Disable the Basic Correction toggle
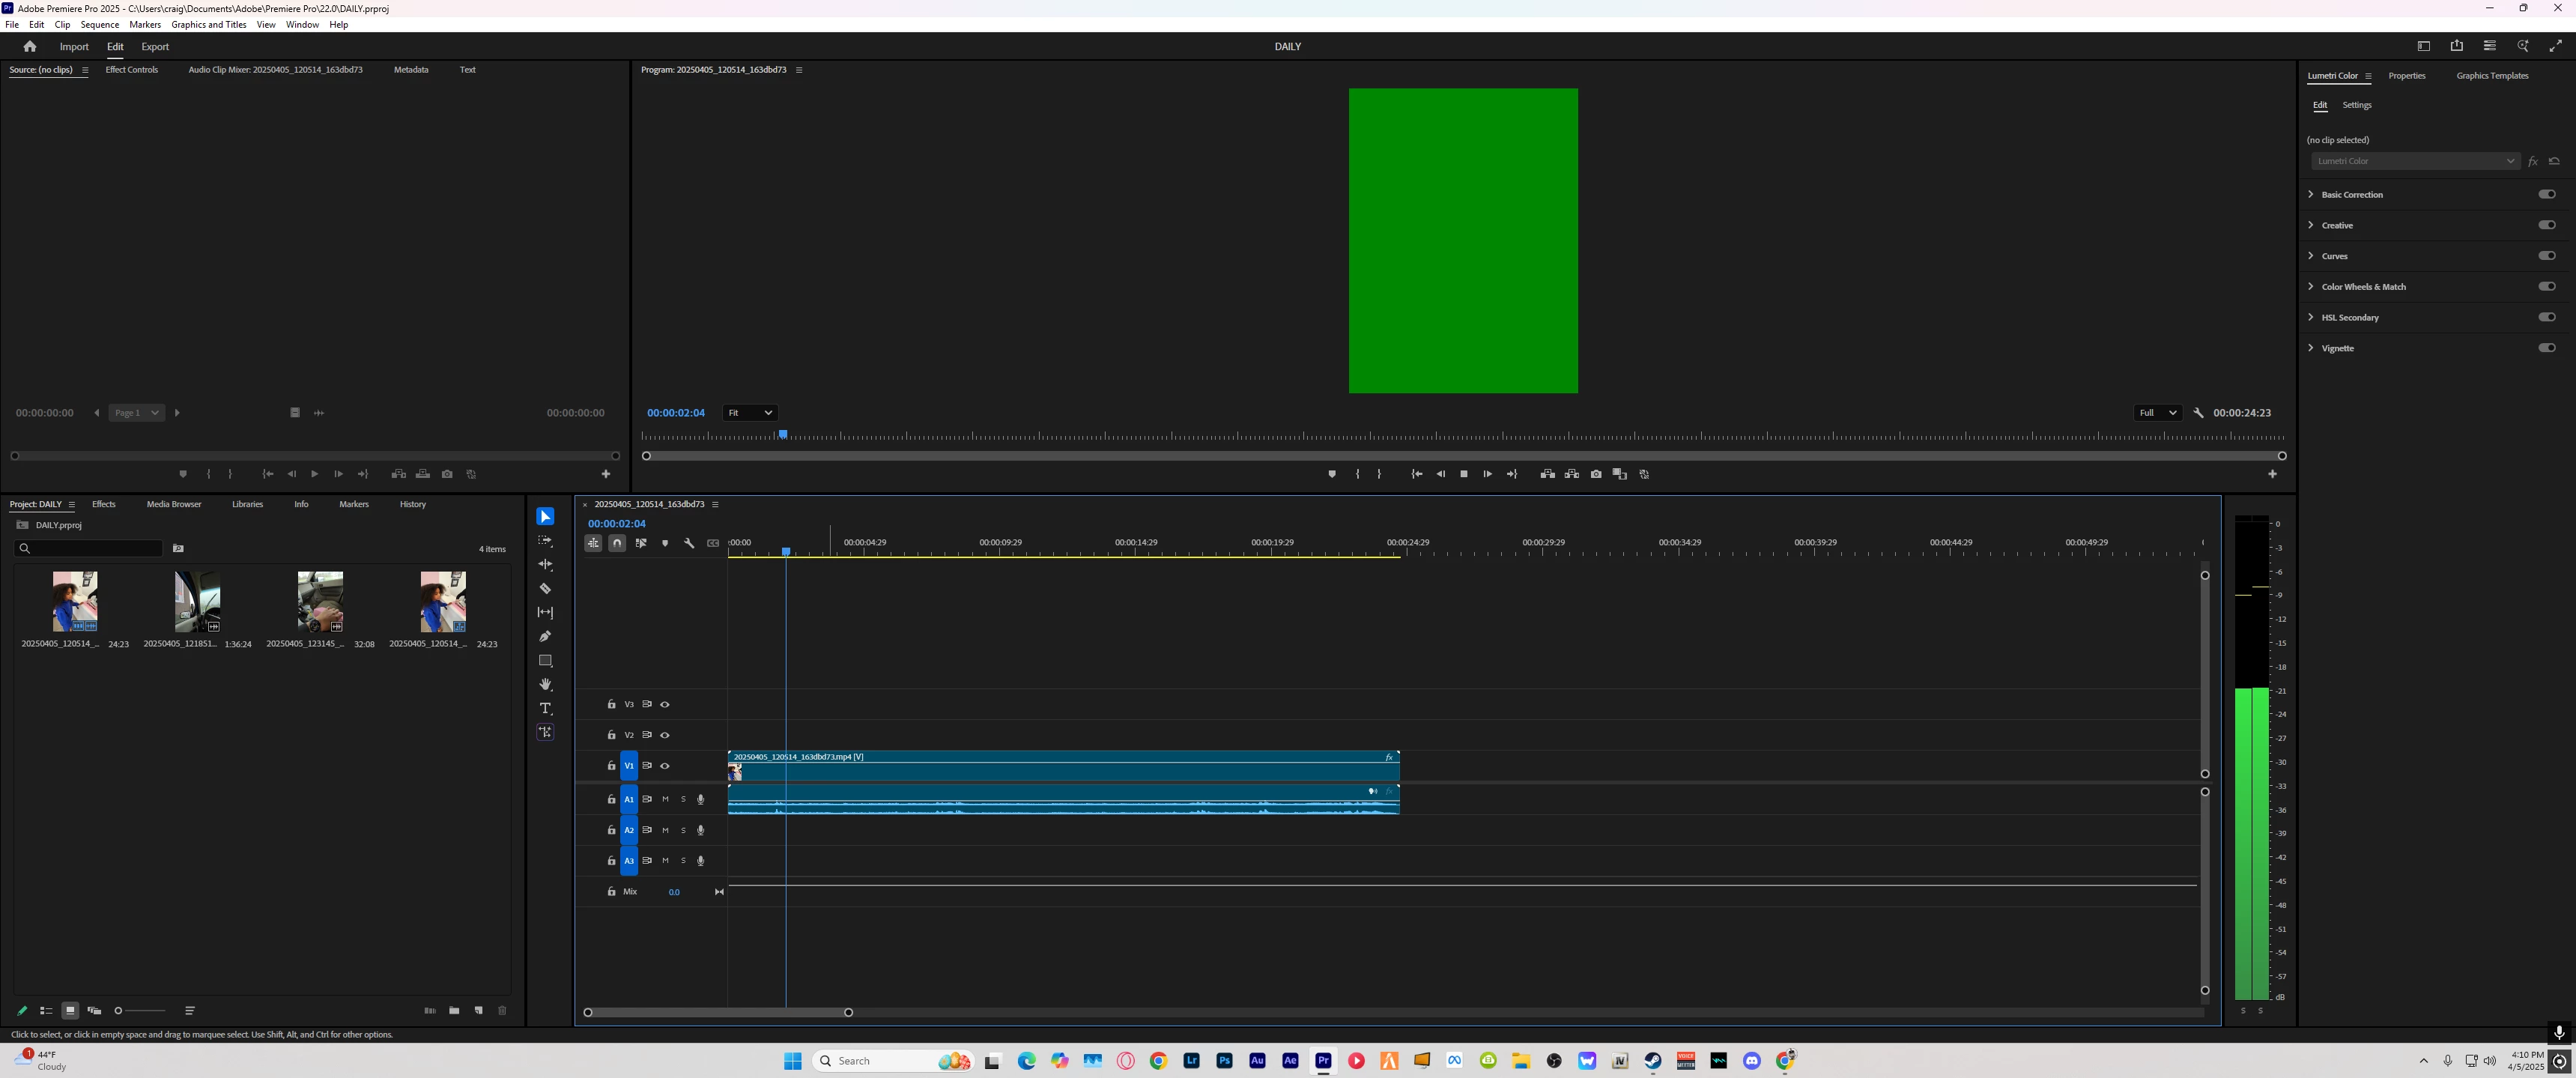Screen dimensions: 2576x1078 [x=2546, y=194]
